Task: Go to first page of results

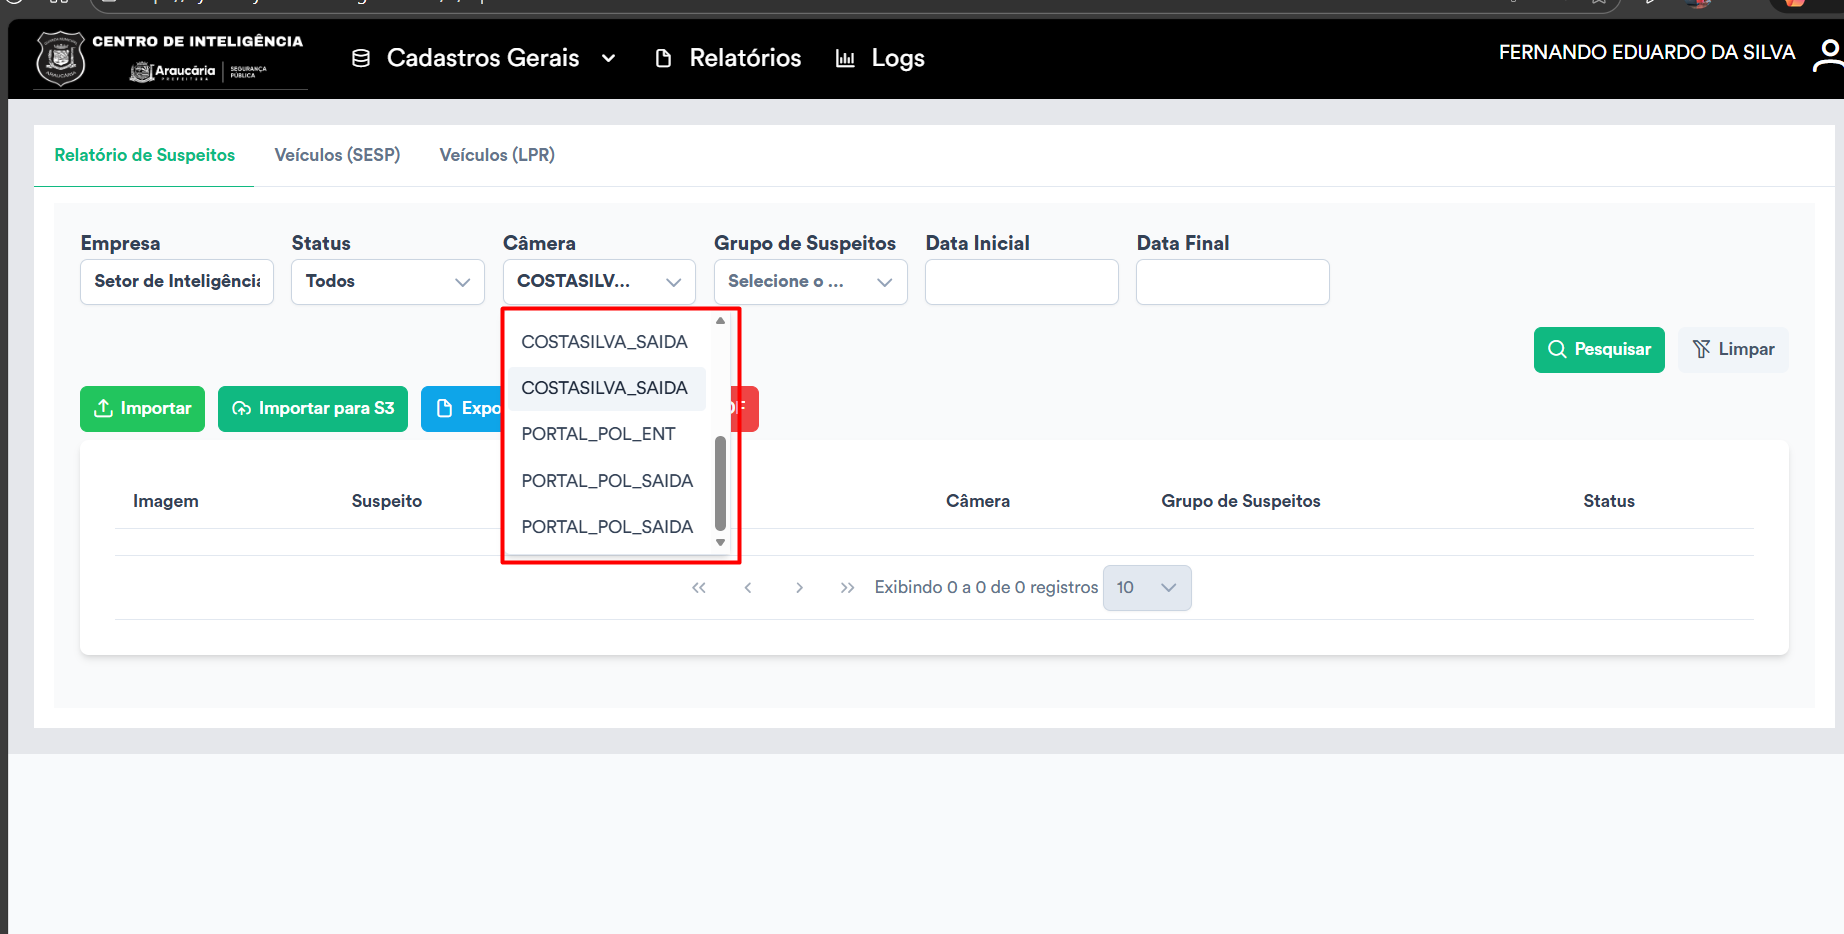Action: pos(699,588)
